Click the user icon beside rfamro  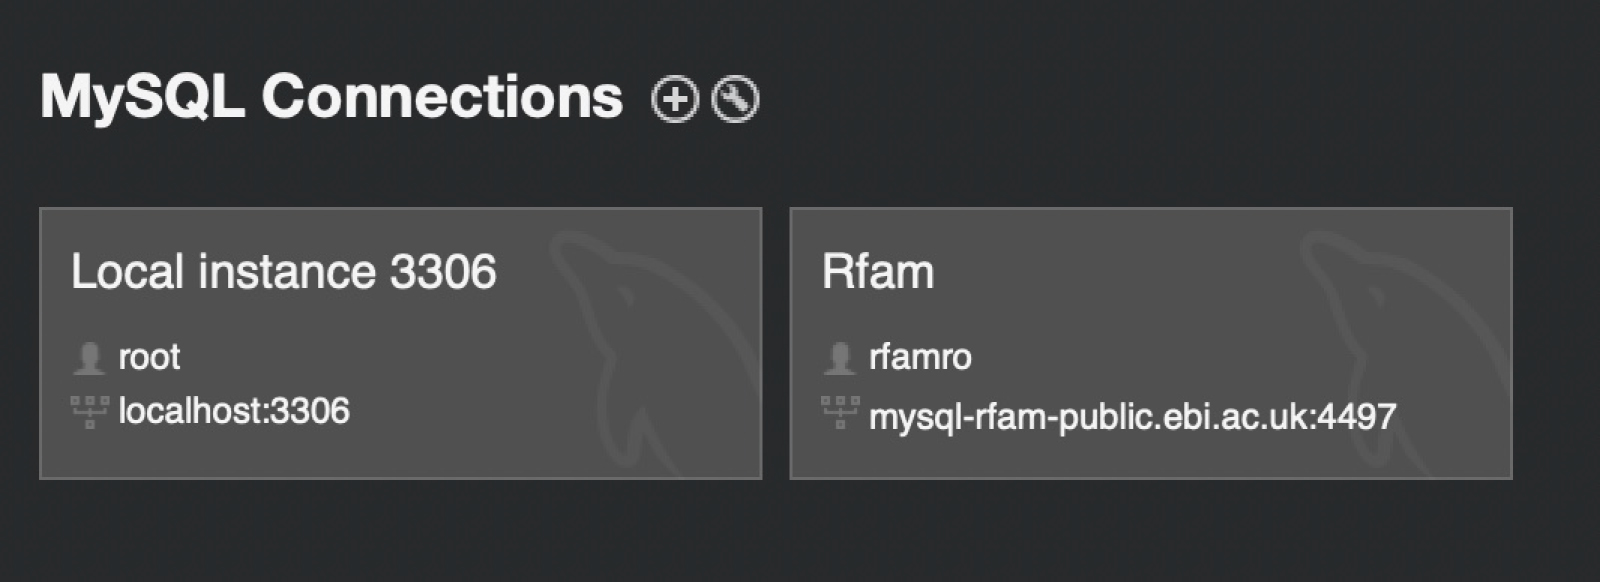tap(839, 357)
